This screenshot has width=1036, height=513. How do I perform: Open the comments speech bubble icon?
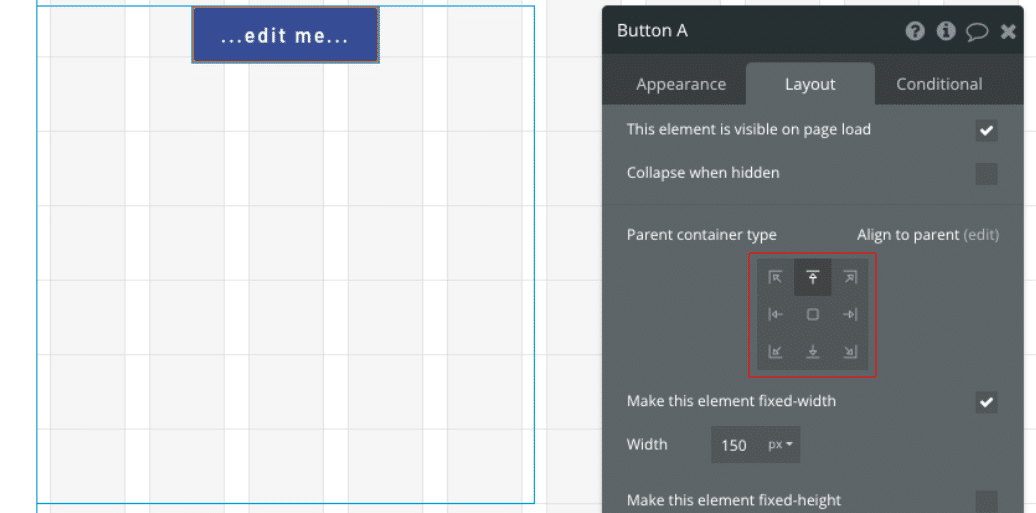click(977, 32)
